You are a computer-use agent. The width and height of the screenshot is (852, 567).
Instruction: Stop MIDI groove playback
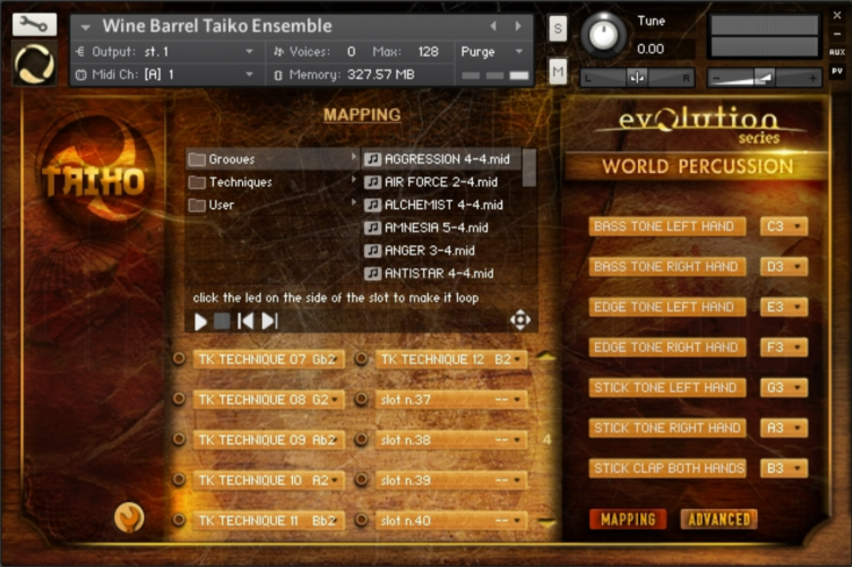point(222,321)
